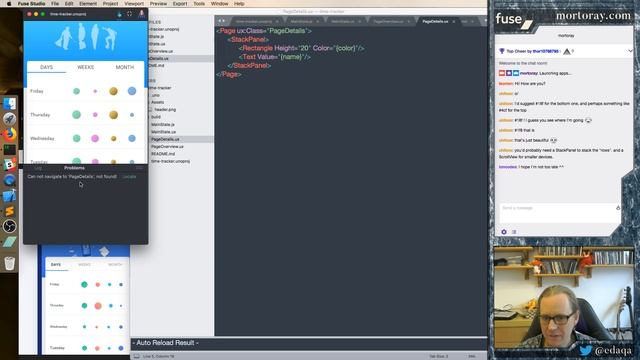The image size is (640, 360).
Task: Click the Auto Reload Result panel label
Action: 165,343
